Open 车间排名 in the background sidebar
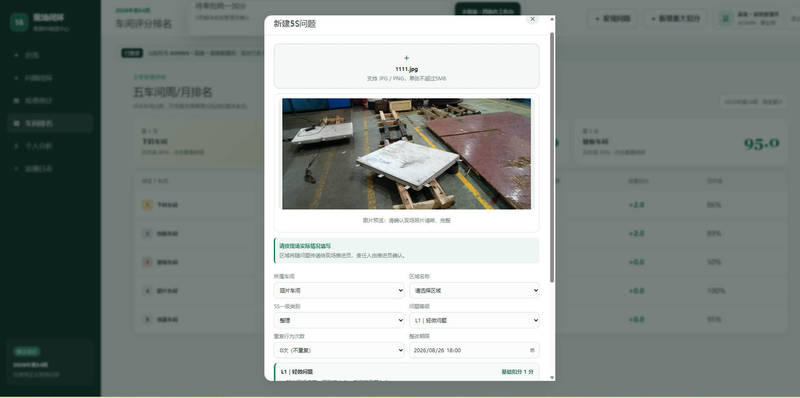 tap(50, 123)
